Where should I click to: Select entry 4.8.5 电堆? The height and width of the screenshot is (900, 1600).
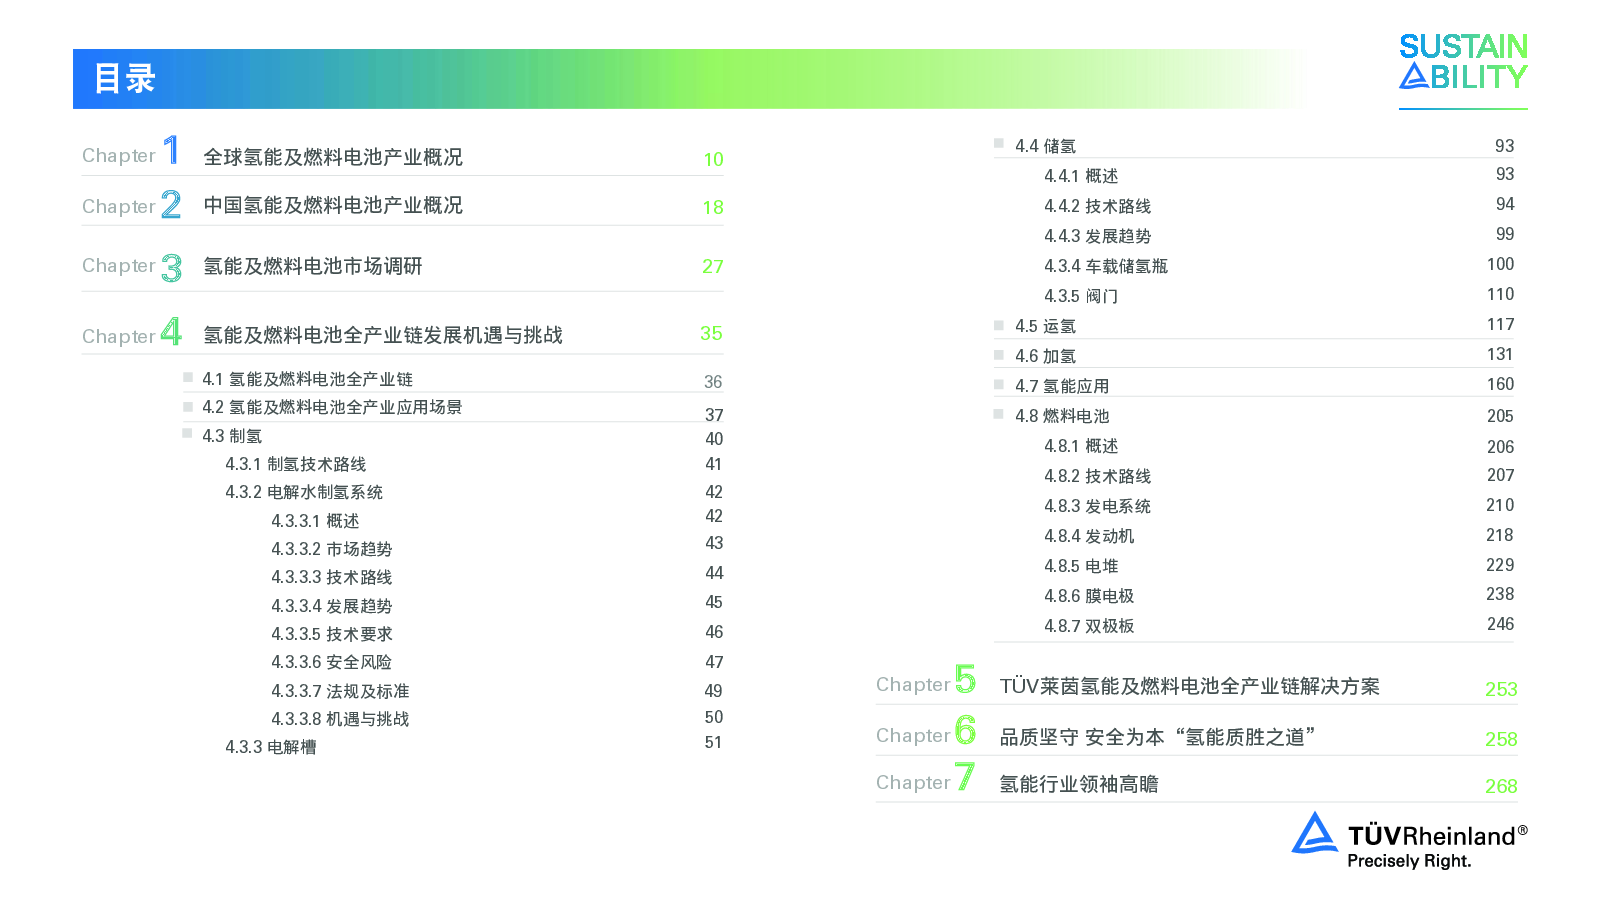pyautogui.click(x=1081, y=566)
